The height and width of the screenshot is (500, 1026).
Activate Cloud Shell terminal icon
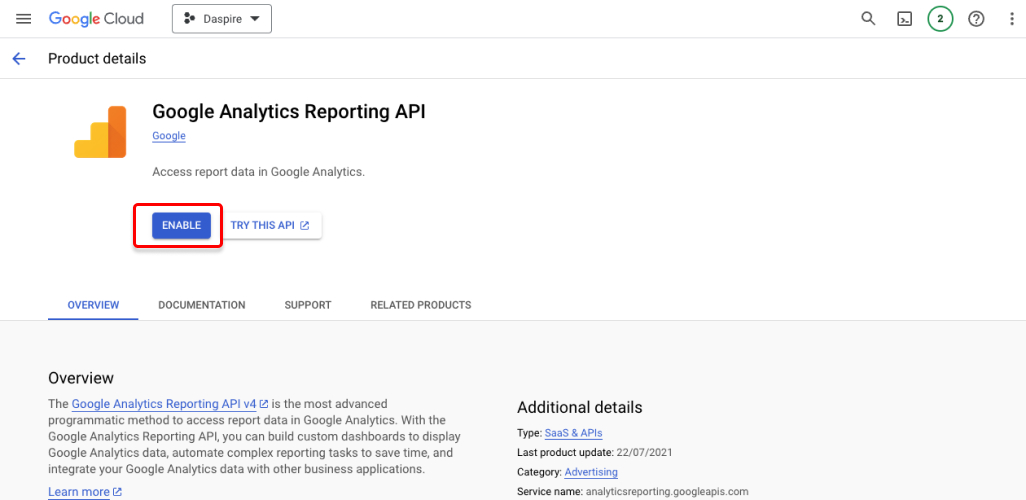point(904,19)
